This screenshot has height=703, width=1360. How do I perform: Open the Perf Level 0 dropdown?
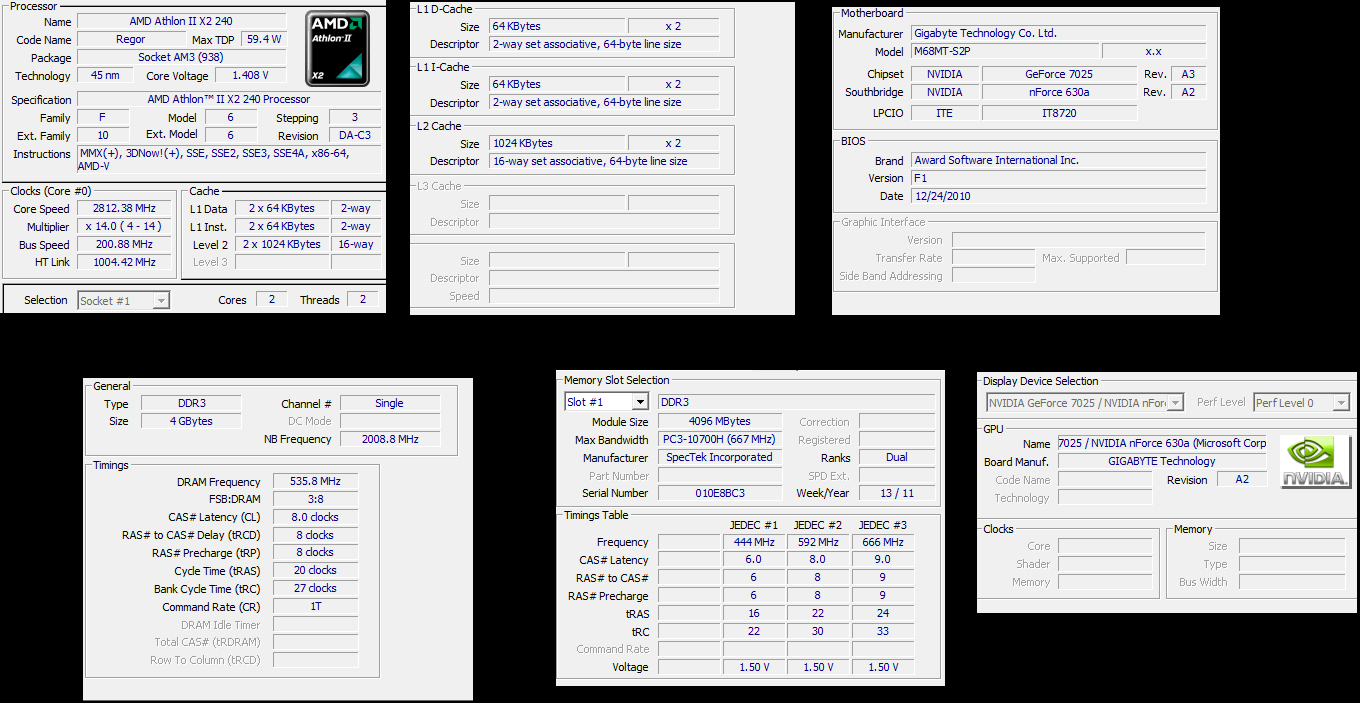[x=1301, y=402]
